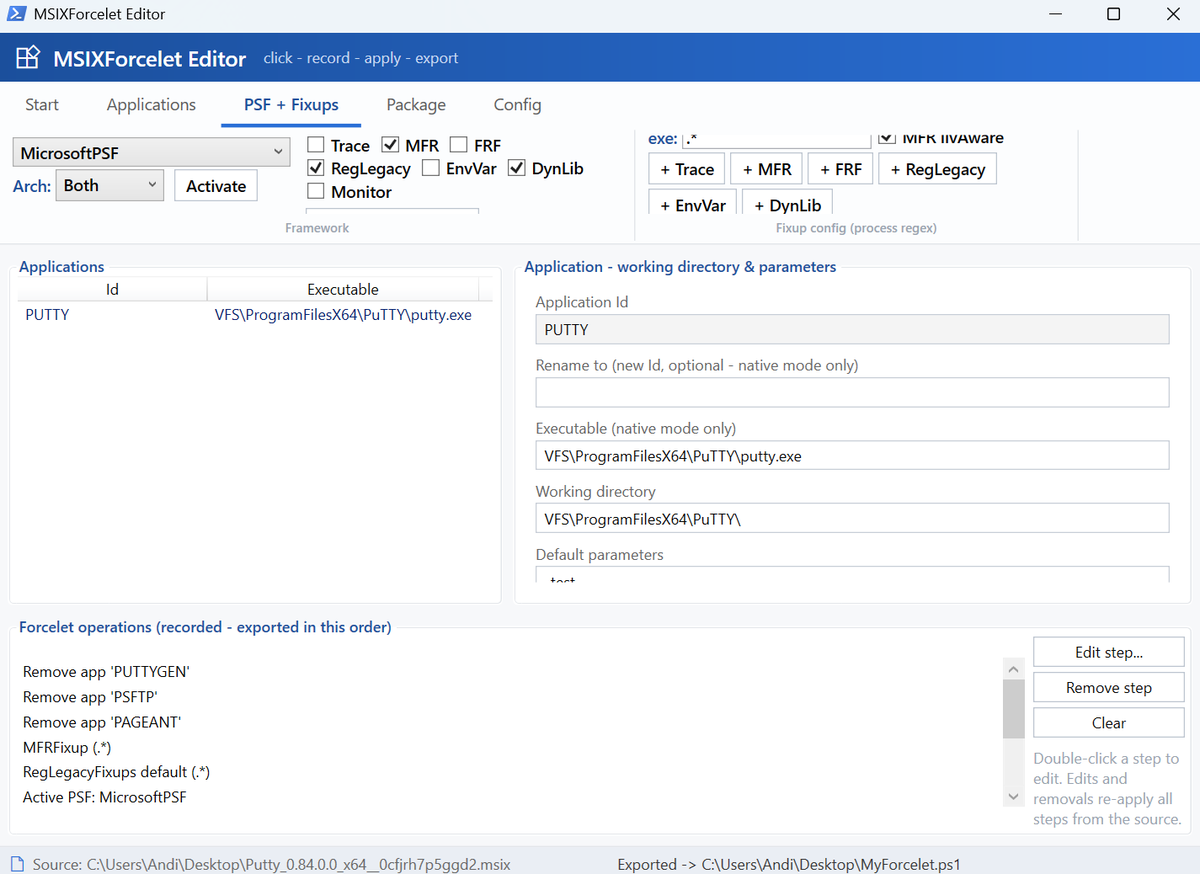This screenshot has width=1200, height=874.
Task: Enable the Trace fixup checkbox
Action: tap(316, 146)
